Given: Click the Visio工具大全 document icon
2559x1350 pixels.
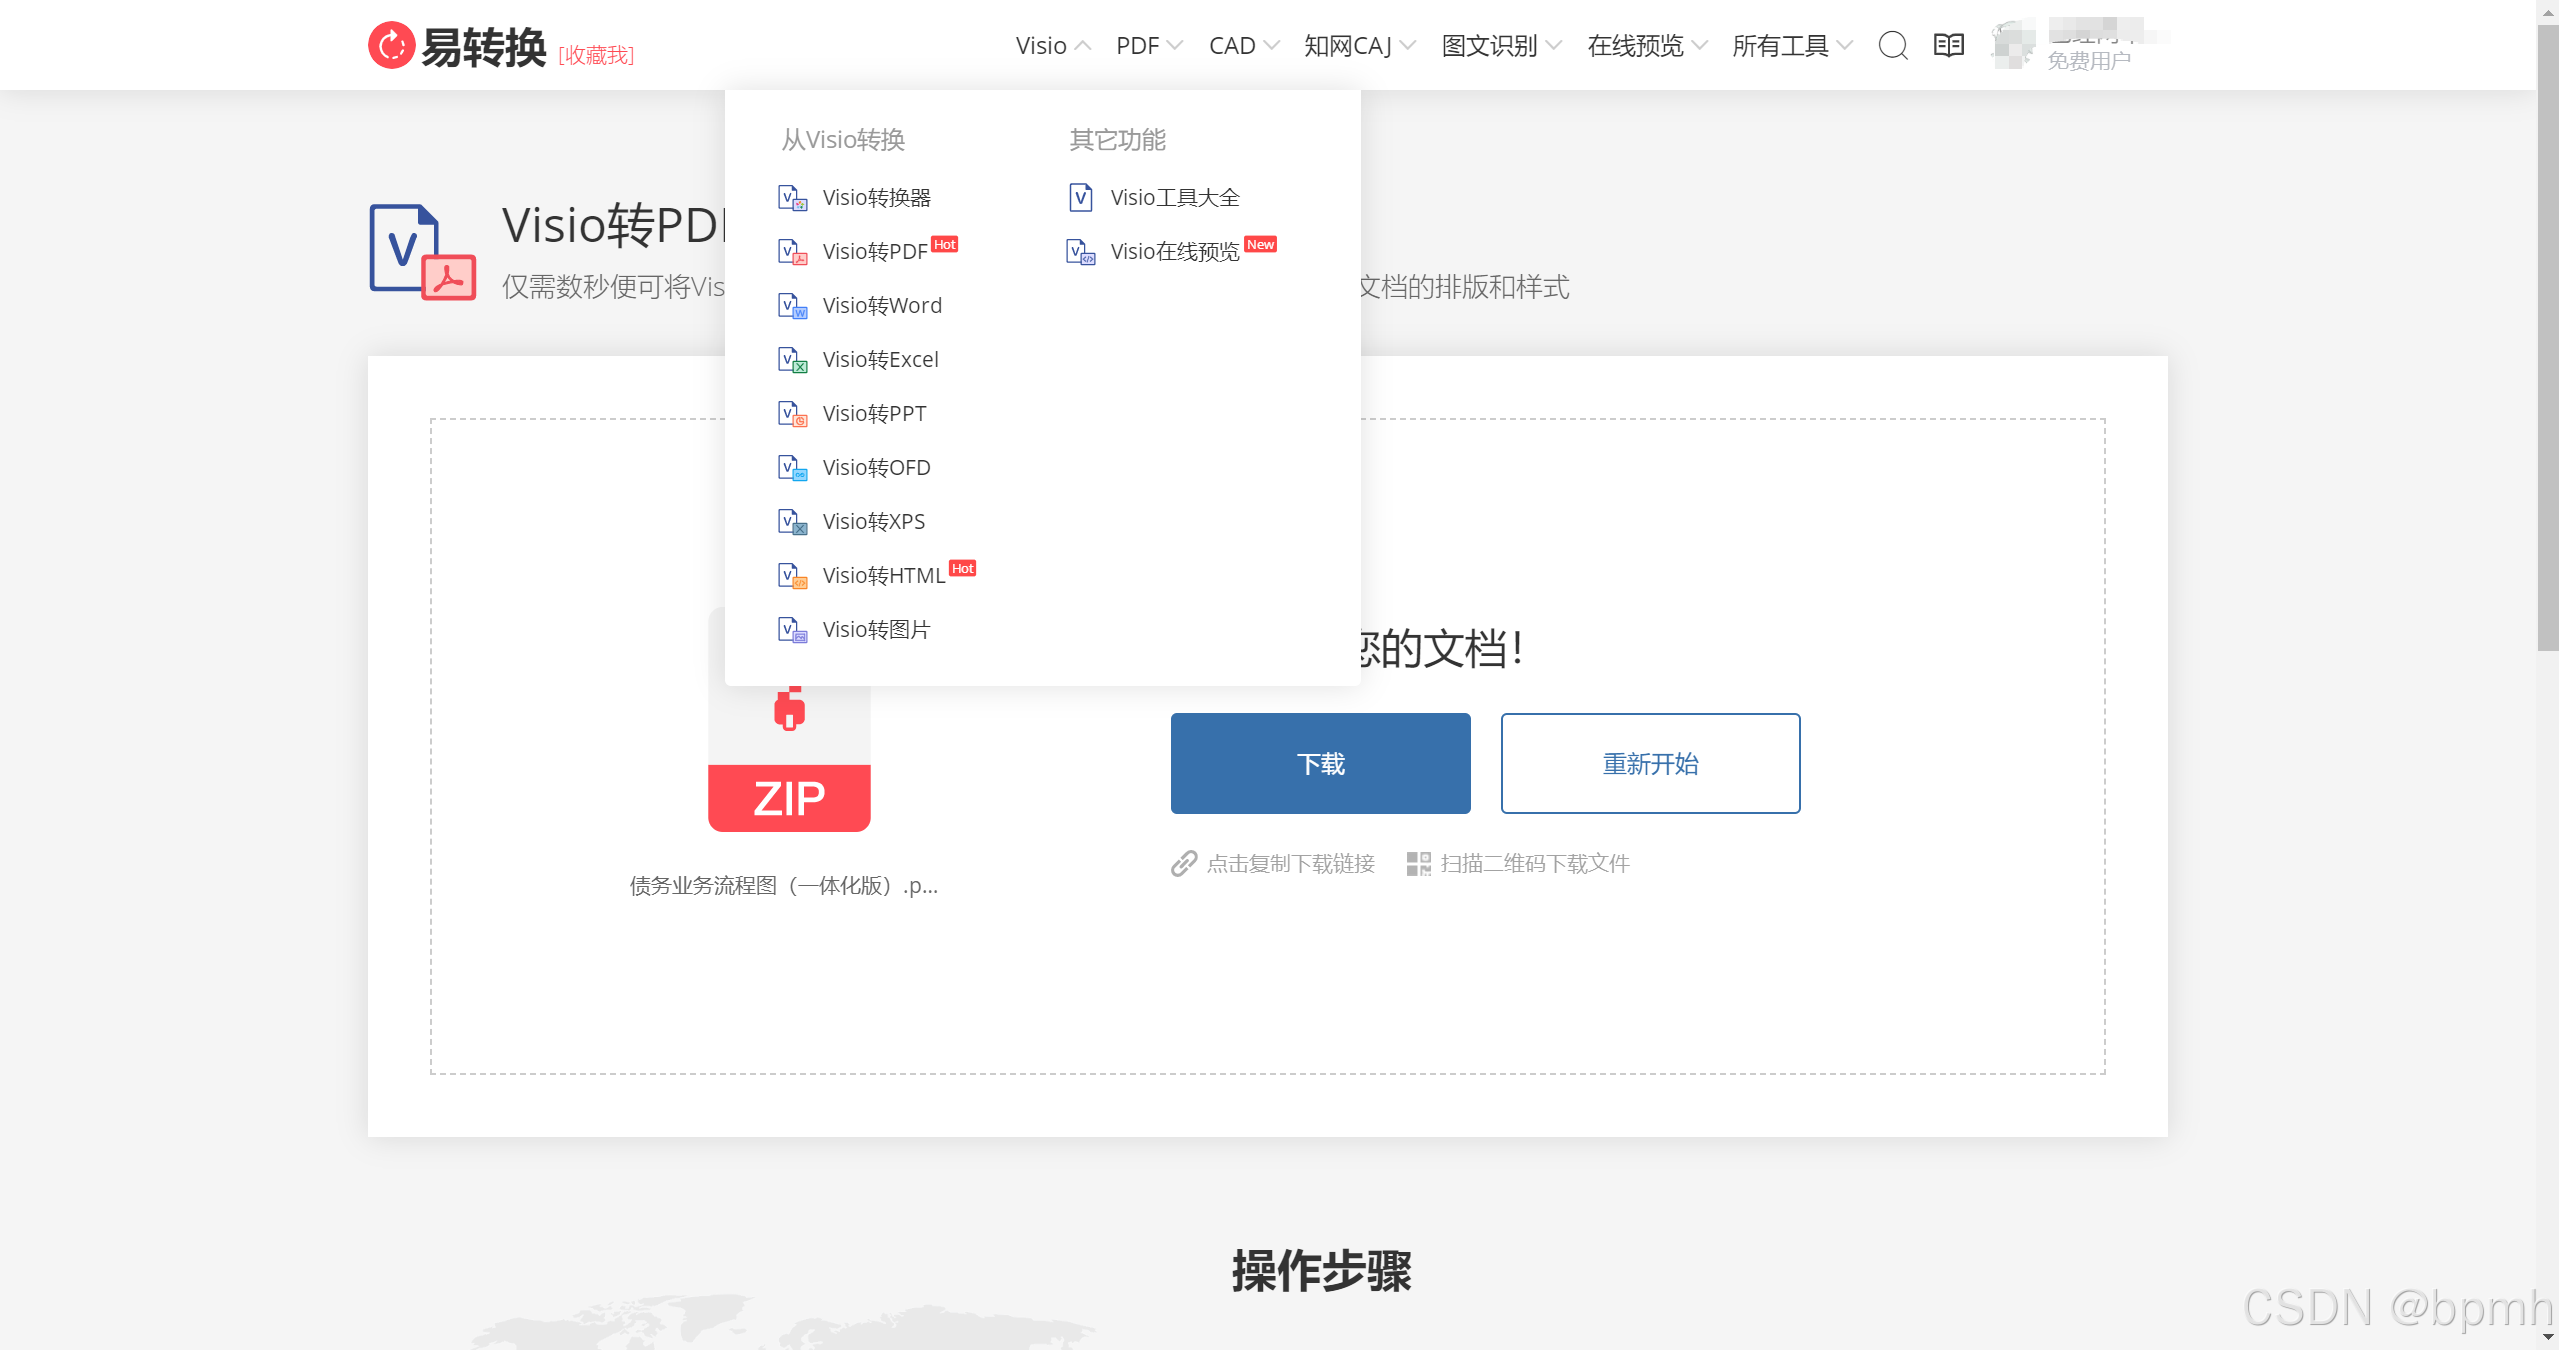Looking at the screenshot, I should [x=1080, y=198].
